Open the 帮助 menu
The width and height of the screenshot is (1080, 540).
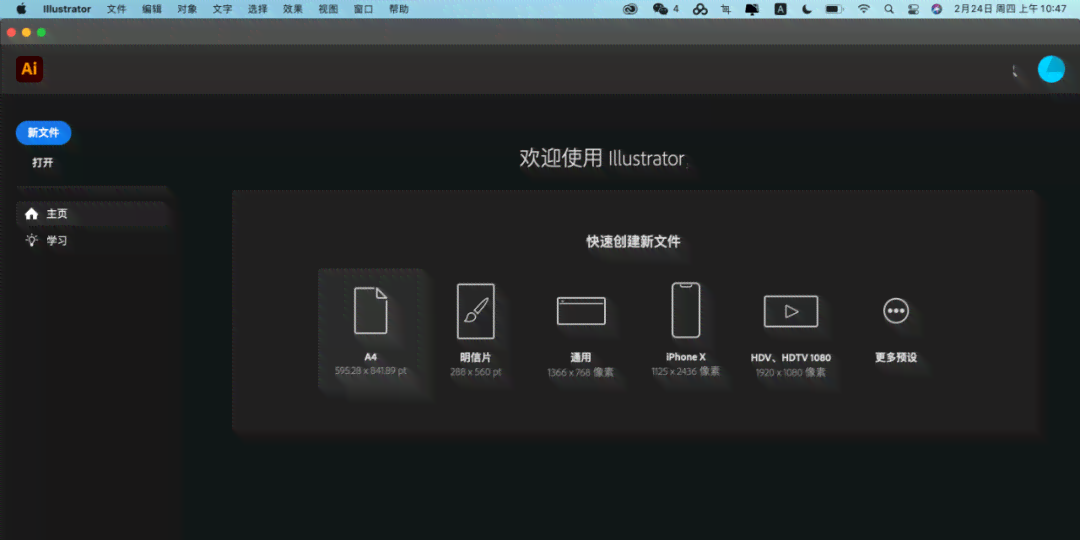click(399, 9)
